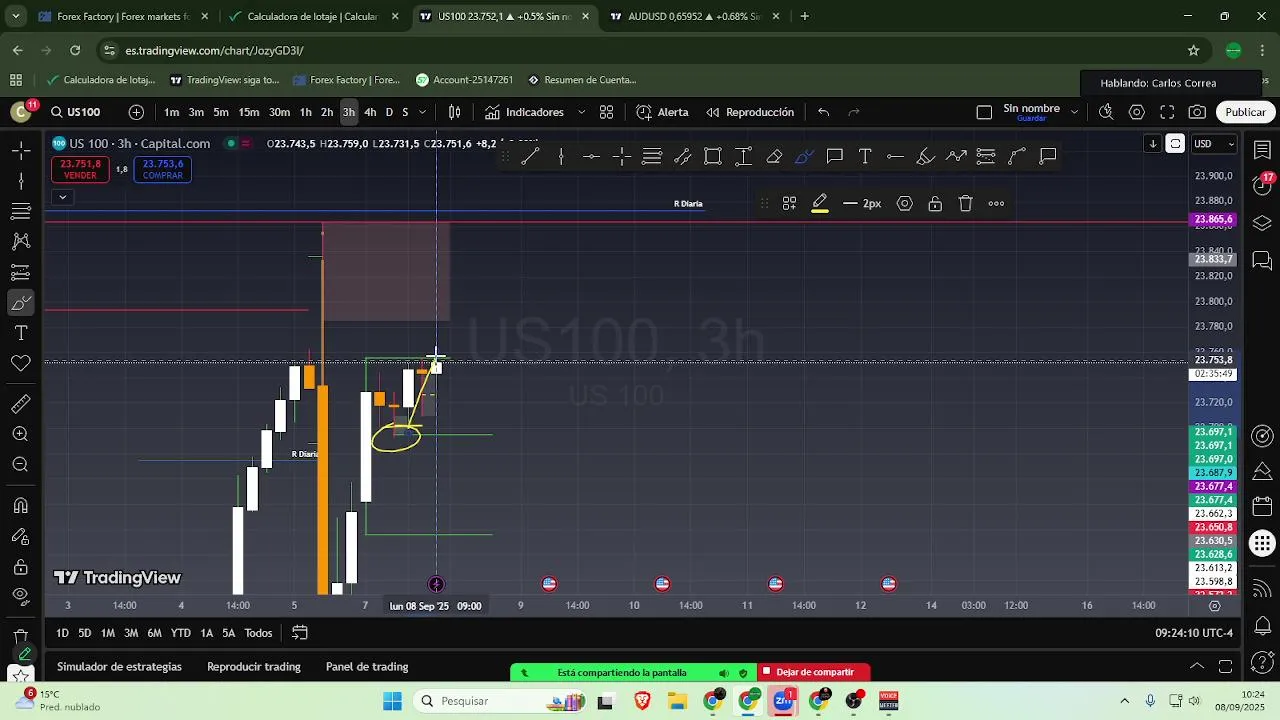Select the trend line tool in favorites toolbar
This screenshot has height=720, width=1280.
click(530, 156)
